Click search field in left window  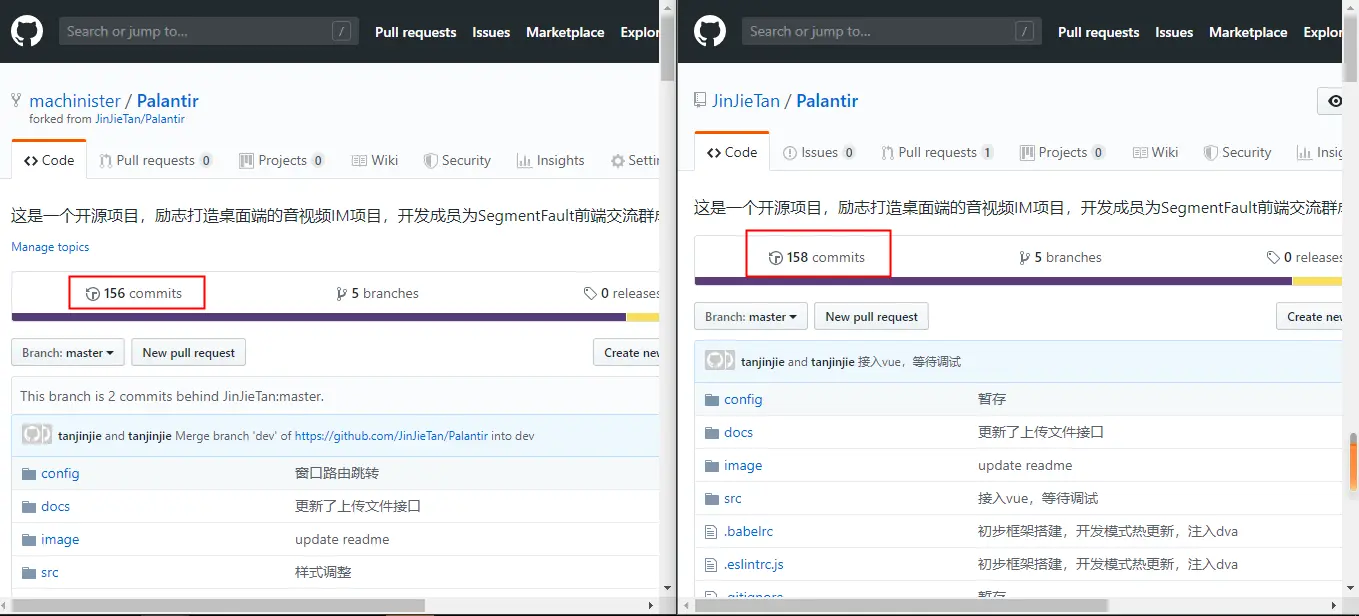coord(208,31)
